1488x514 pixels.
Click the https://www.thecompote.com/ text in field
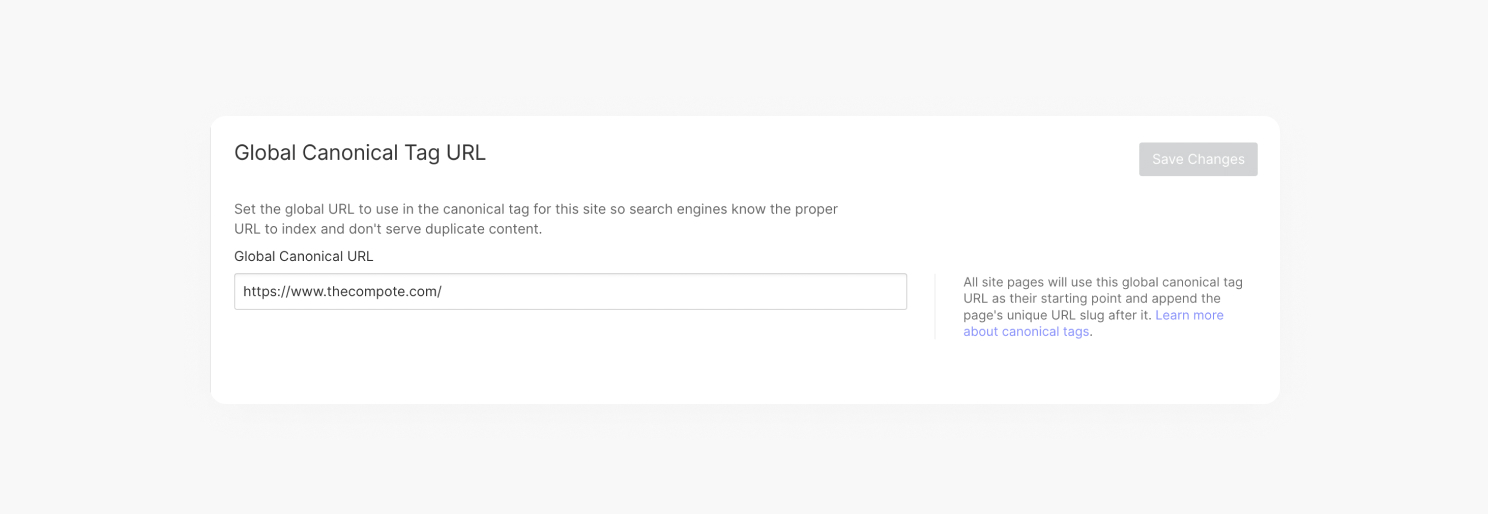coord(342,292)
